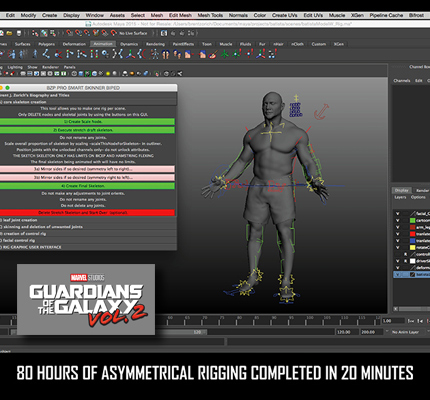Expand the leaf joint creation section
This screenshot has width=430, height=400.
pos(88,220)
